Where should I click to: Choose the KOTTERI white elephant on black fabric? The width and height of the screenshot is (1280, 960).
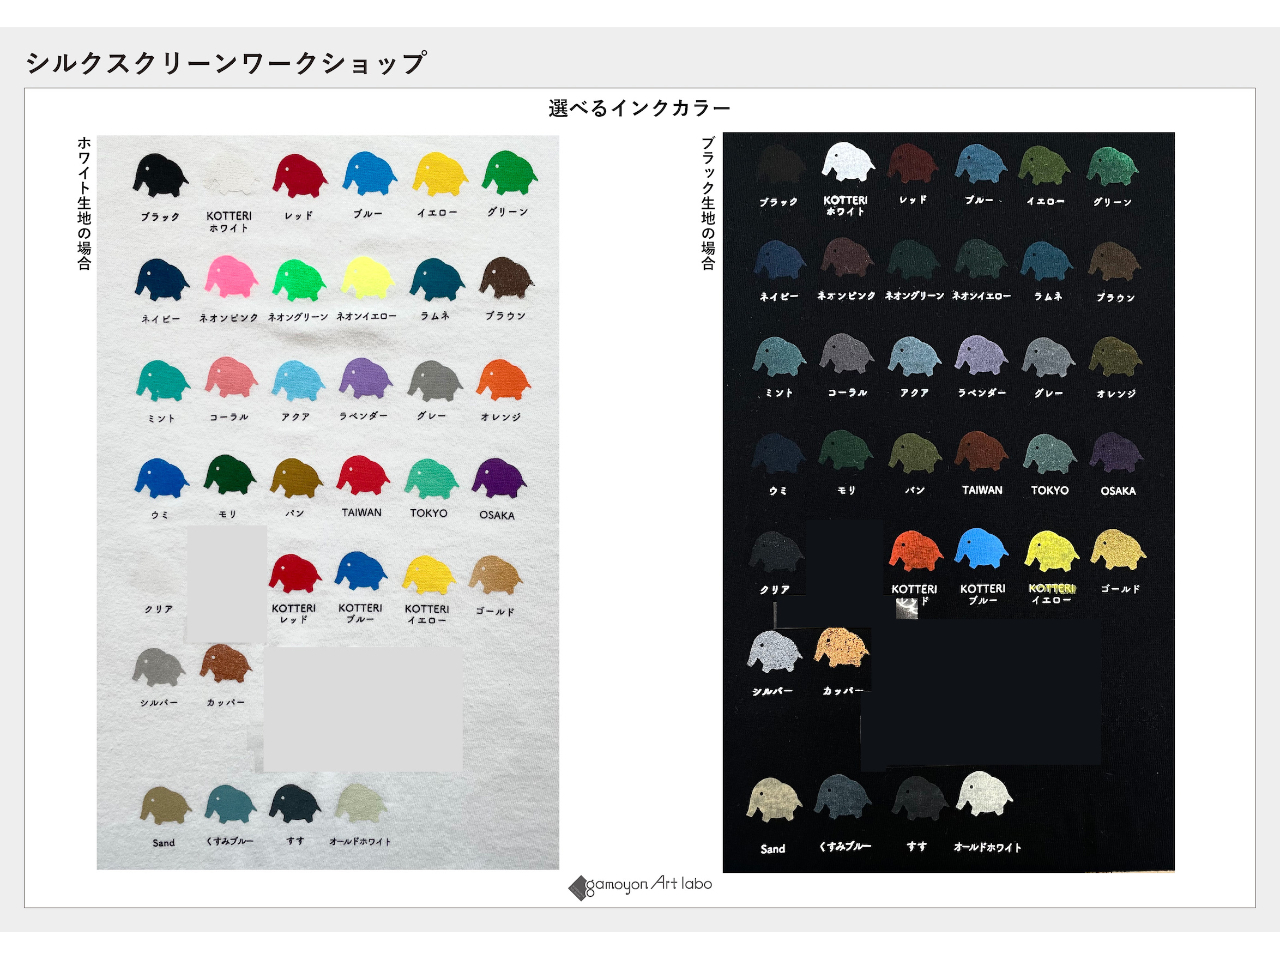[x=848, y=162]
